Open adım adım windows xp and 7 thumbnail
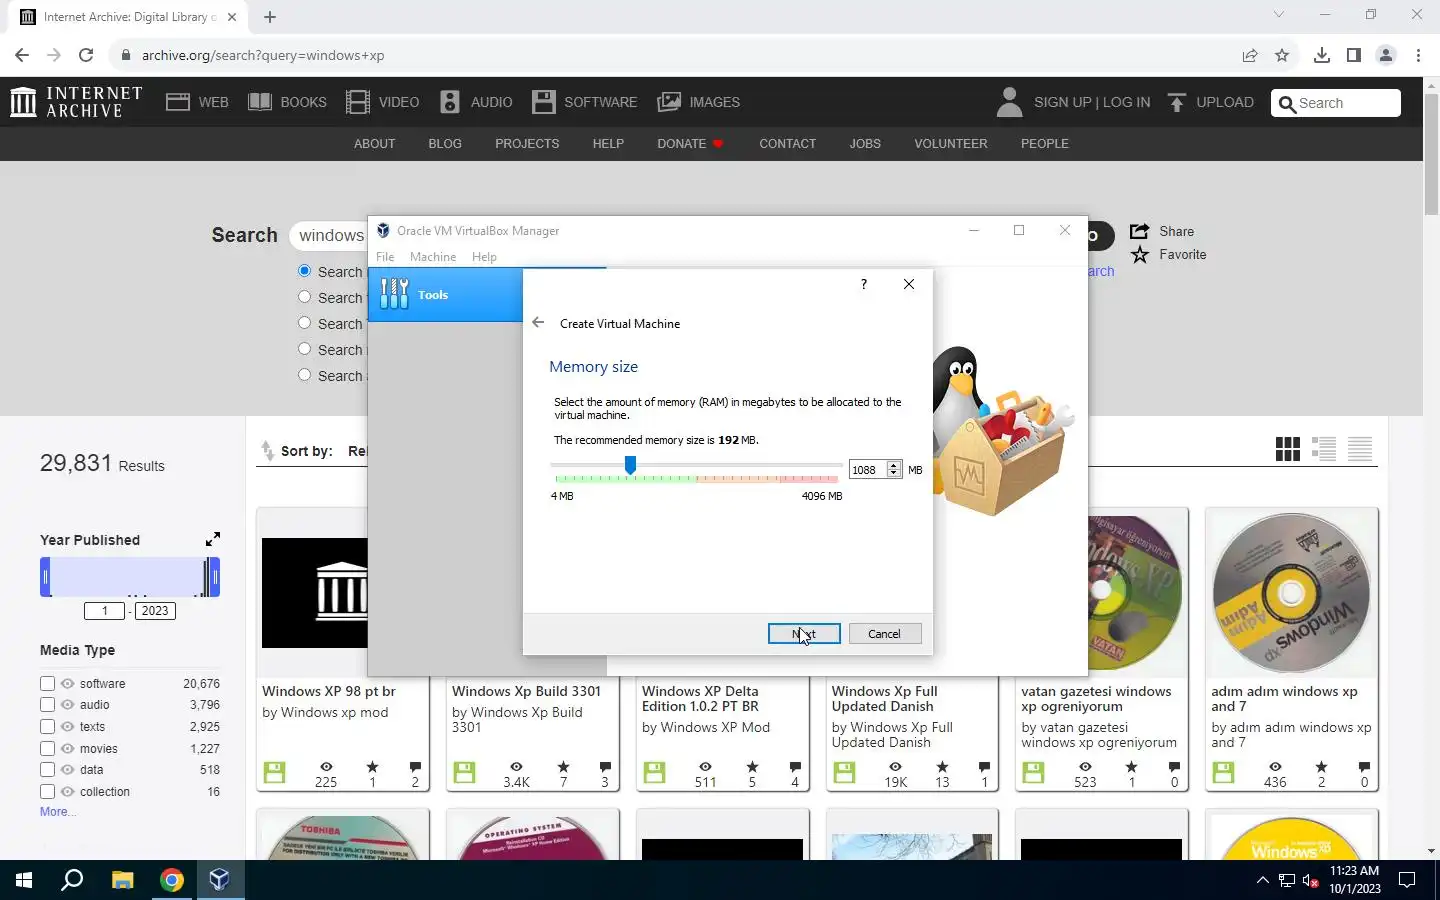Viewport: 1440px width, 900px height. (1291, 593)
